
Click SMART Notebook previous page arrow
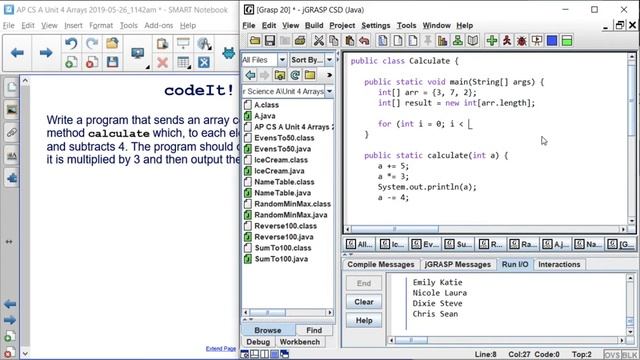pos(17,53)
